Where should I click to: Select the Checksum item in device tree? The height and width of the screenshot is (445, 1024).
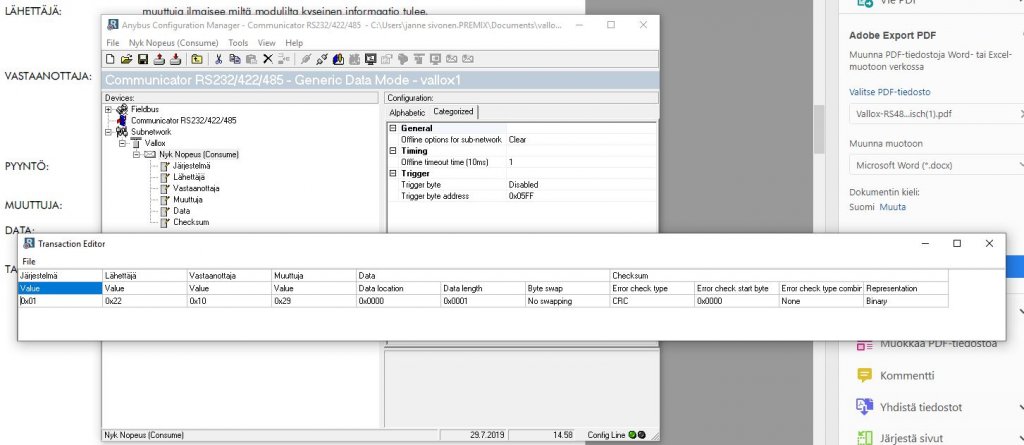[x=190, y=222]
